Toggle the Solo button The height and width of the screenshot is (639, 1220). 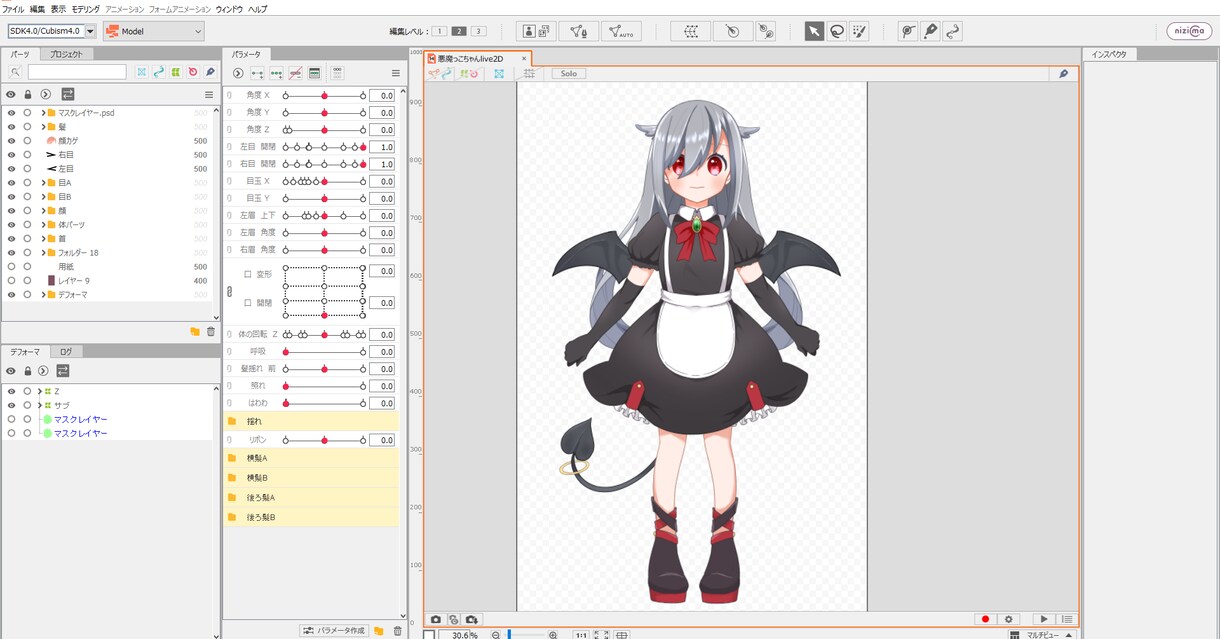(568, 73)
